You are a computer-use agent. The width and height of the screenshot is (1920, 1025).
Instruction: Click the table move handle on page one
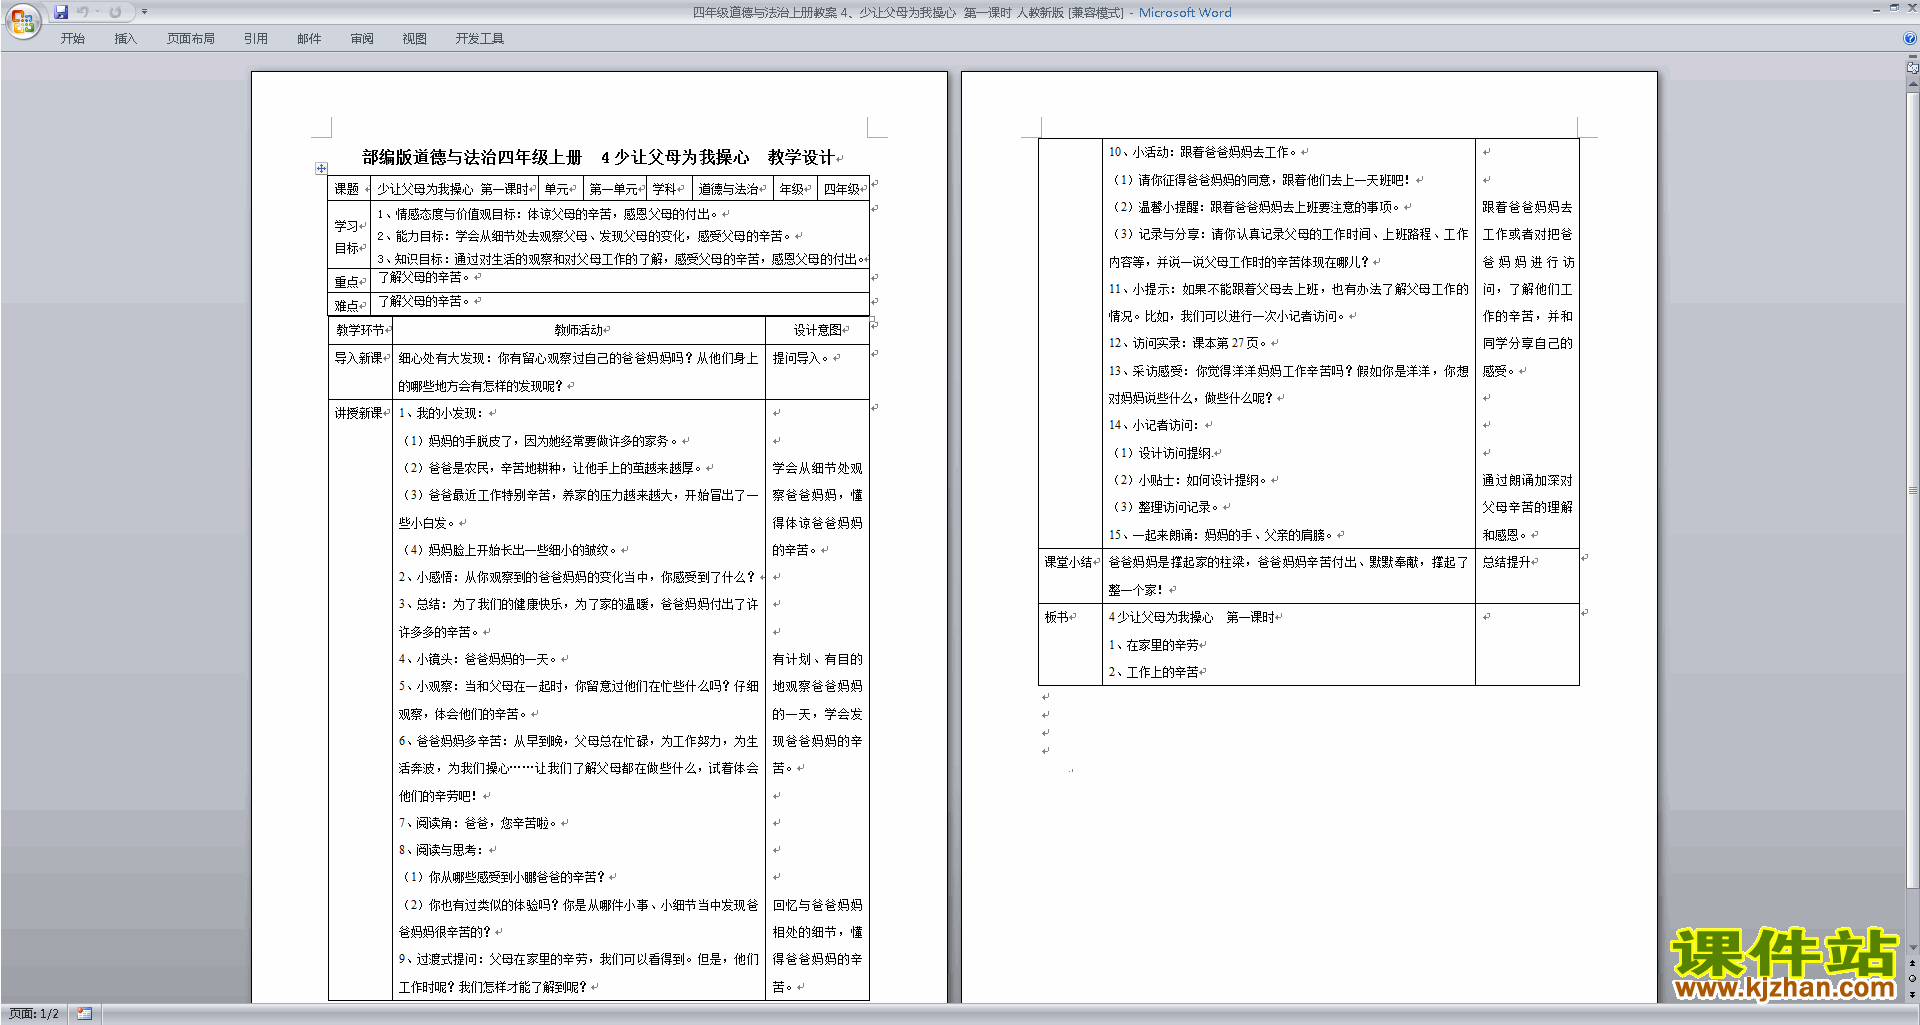(x=321, y=168)
